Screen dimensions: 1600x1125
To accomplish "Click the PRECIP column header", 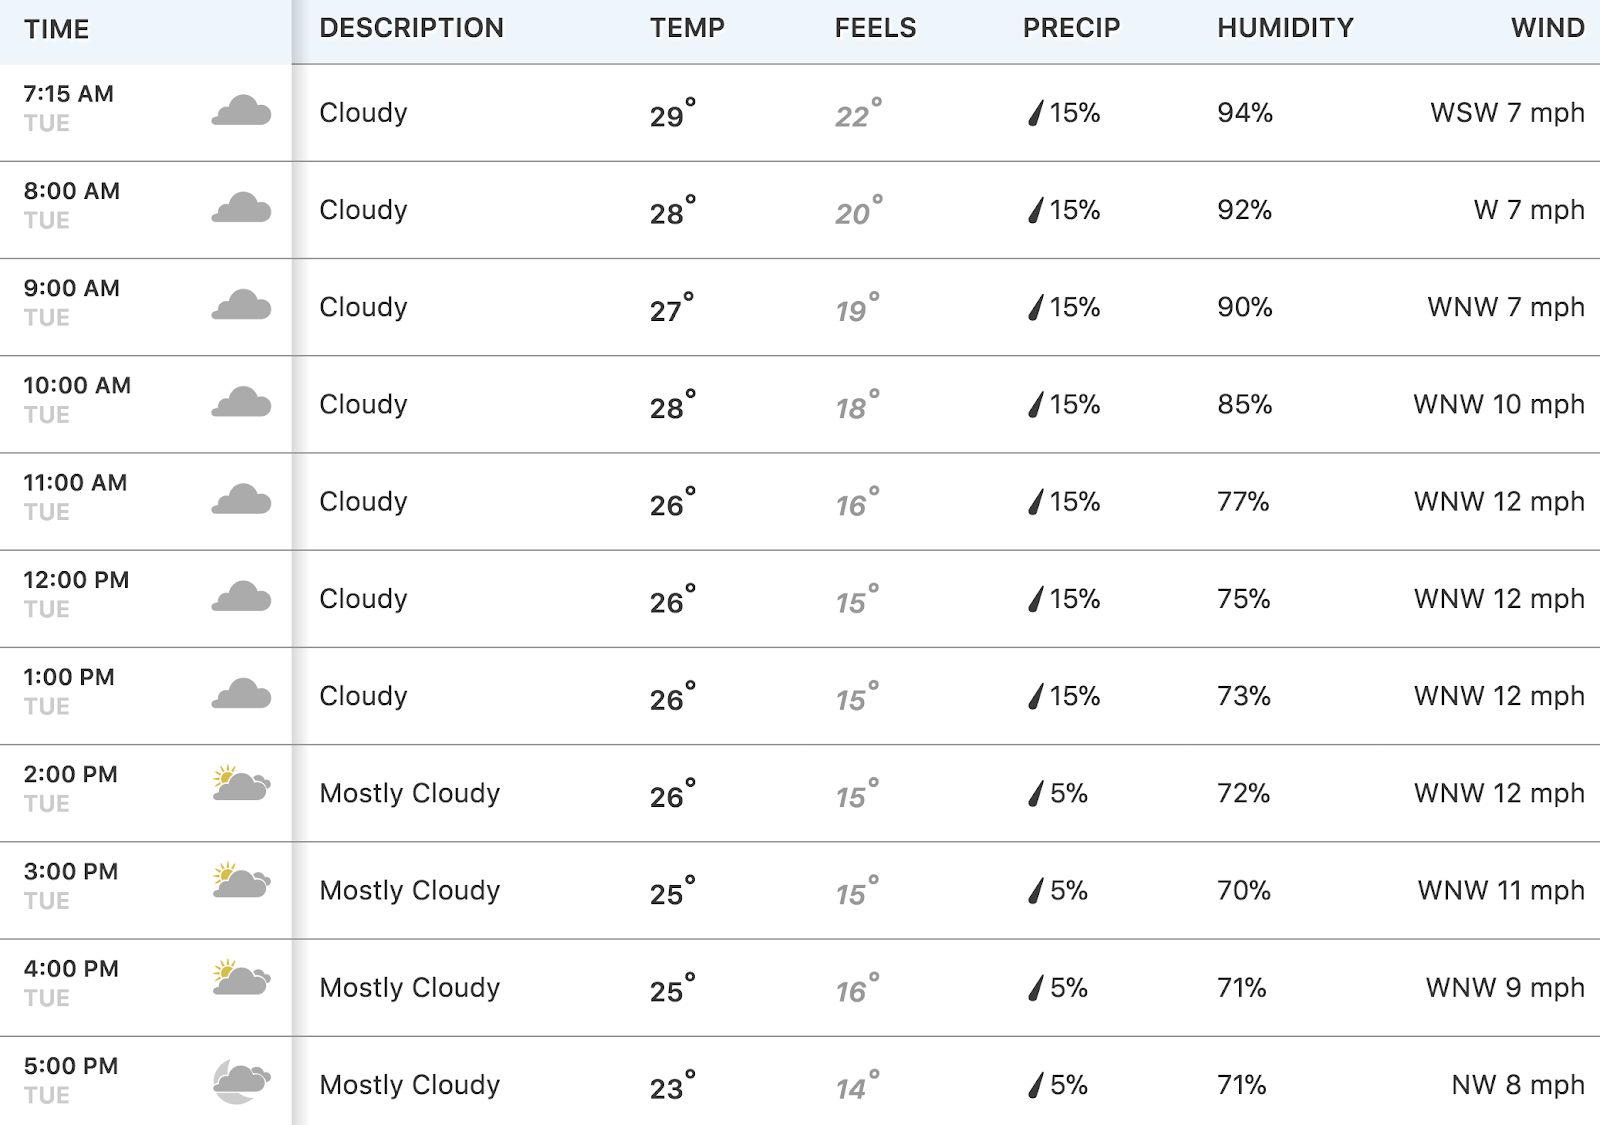I will (1071, 28).
